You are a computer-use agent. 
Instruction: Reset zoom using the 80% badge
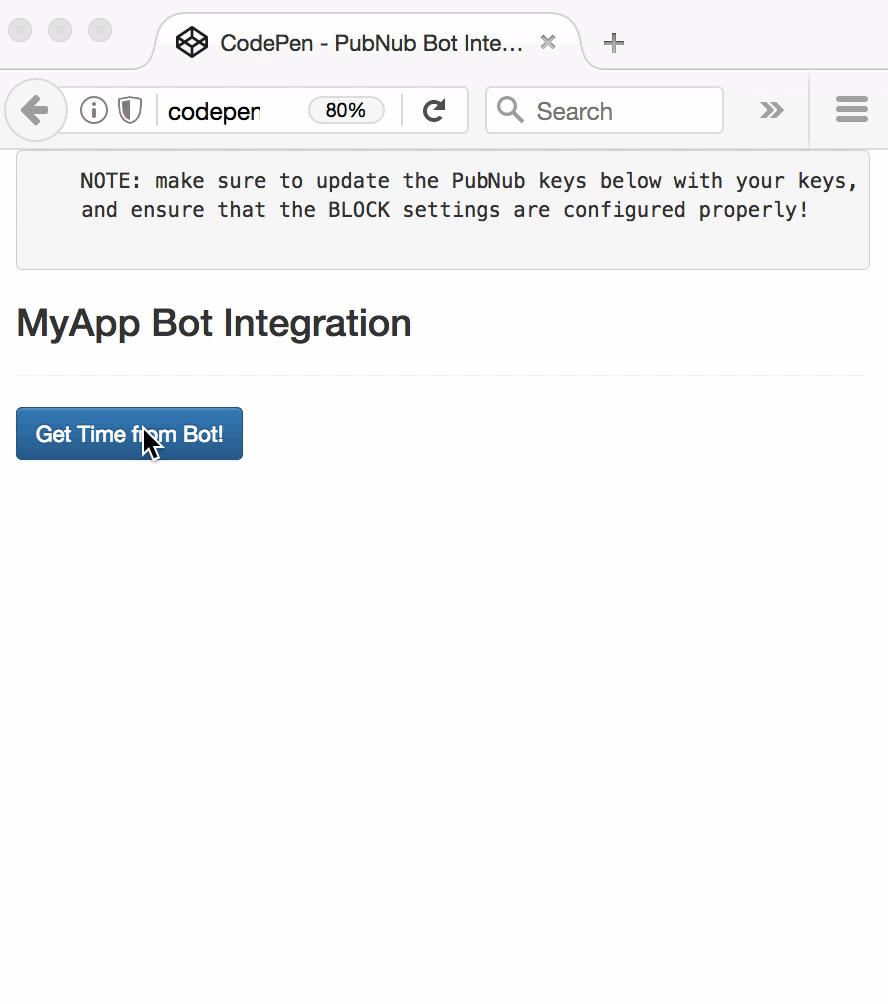[346, 110]
